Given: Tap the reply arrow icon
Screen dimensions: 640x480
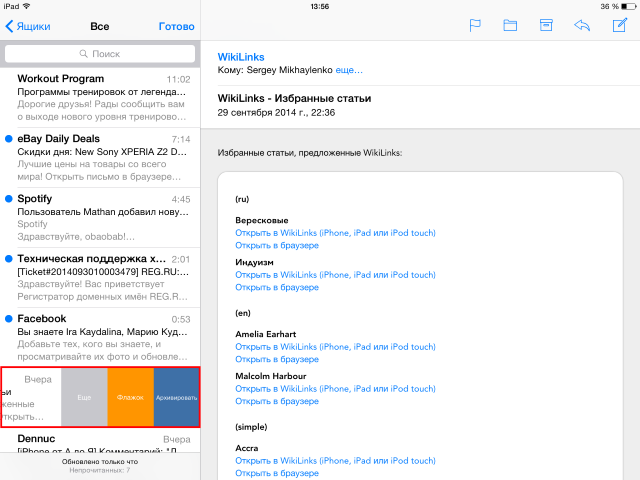Looking at the screenshot, I should tap(582, 26).
